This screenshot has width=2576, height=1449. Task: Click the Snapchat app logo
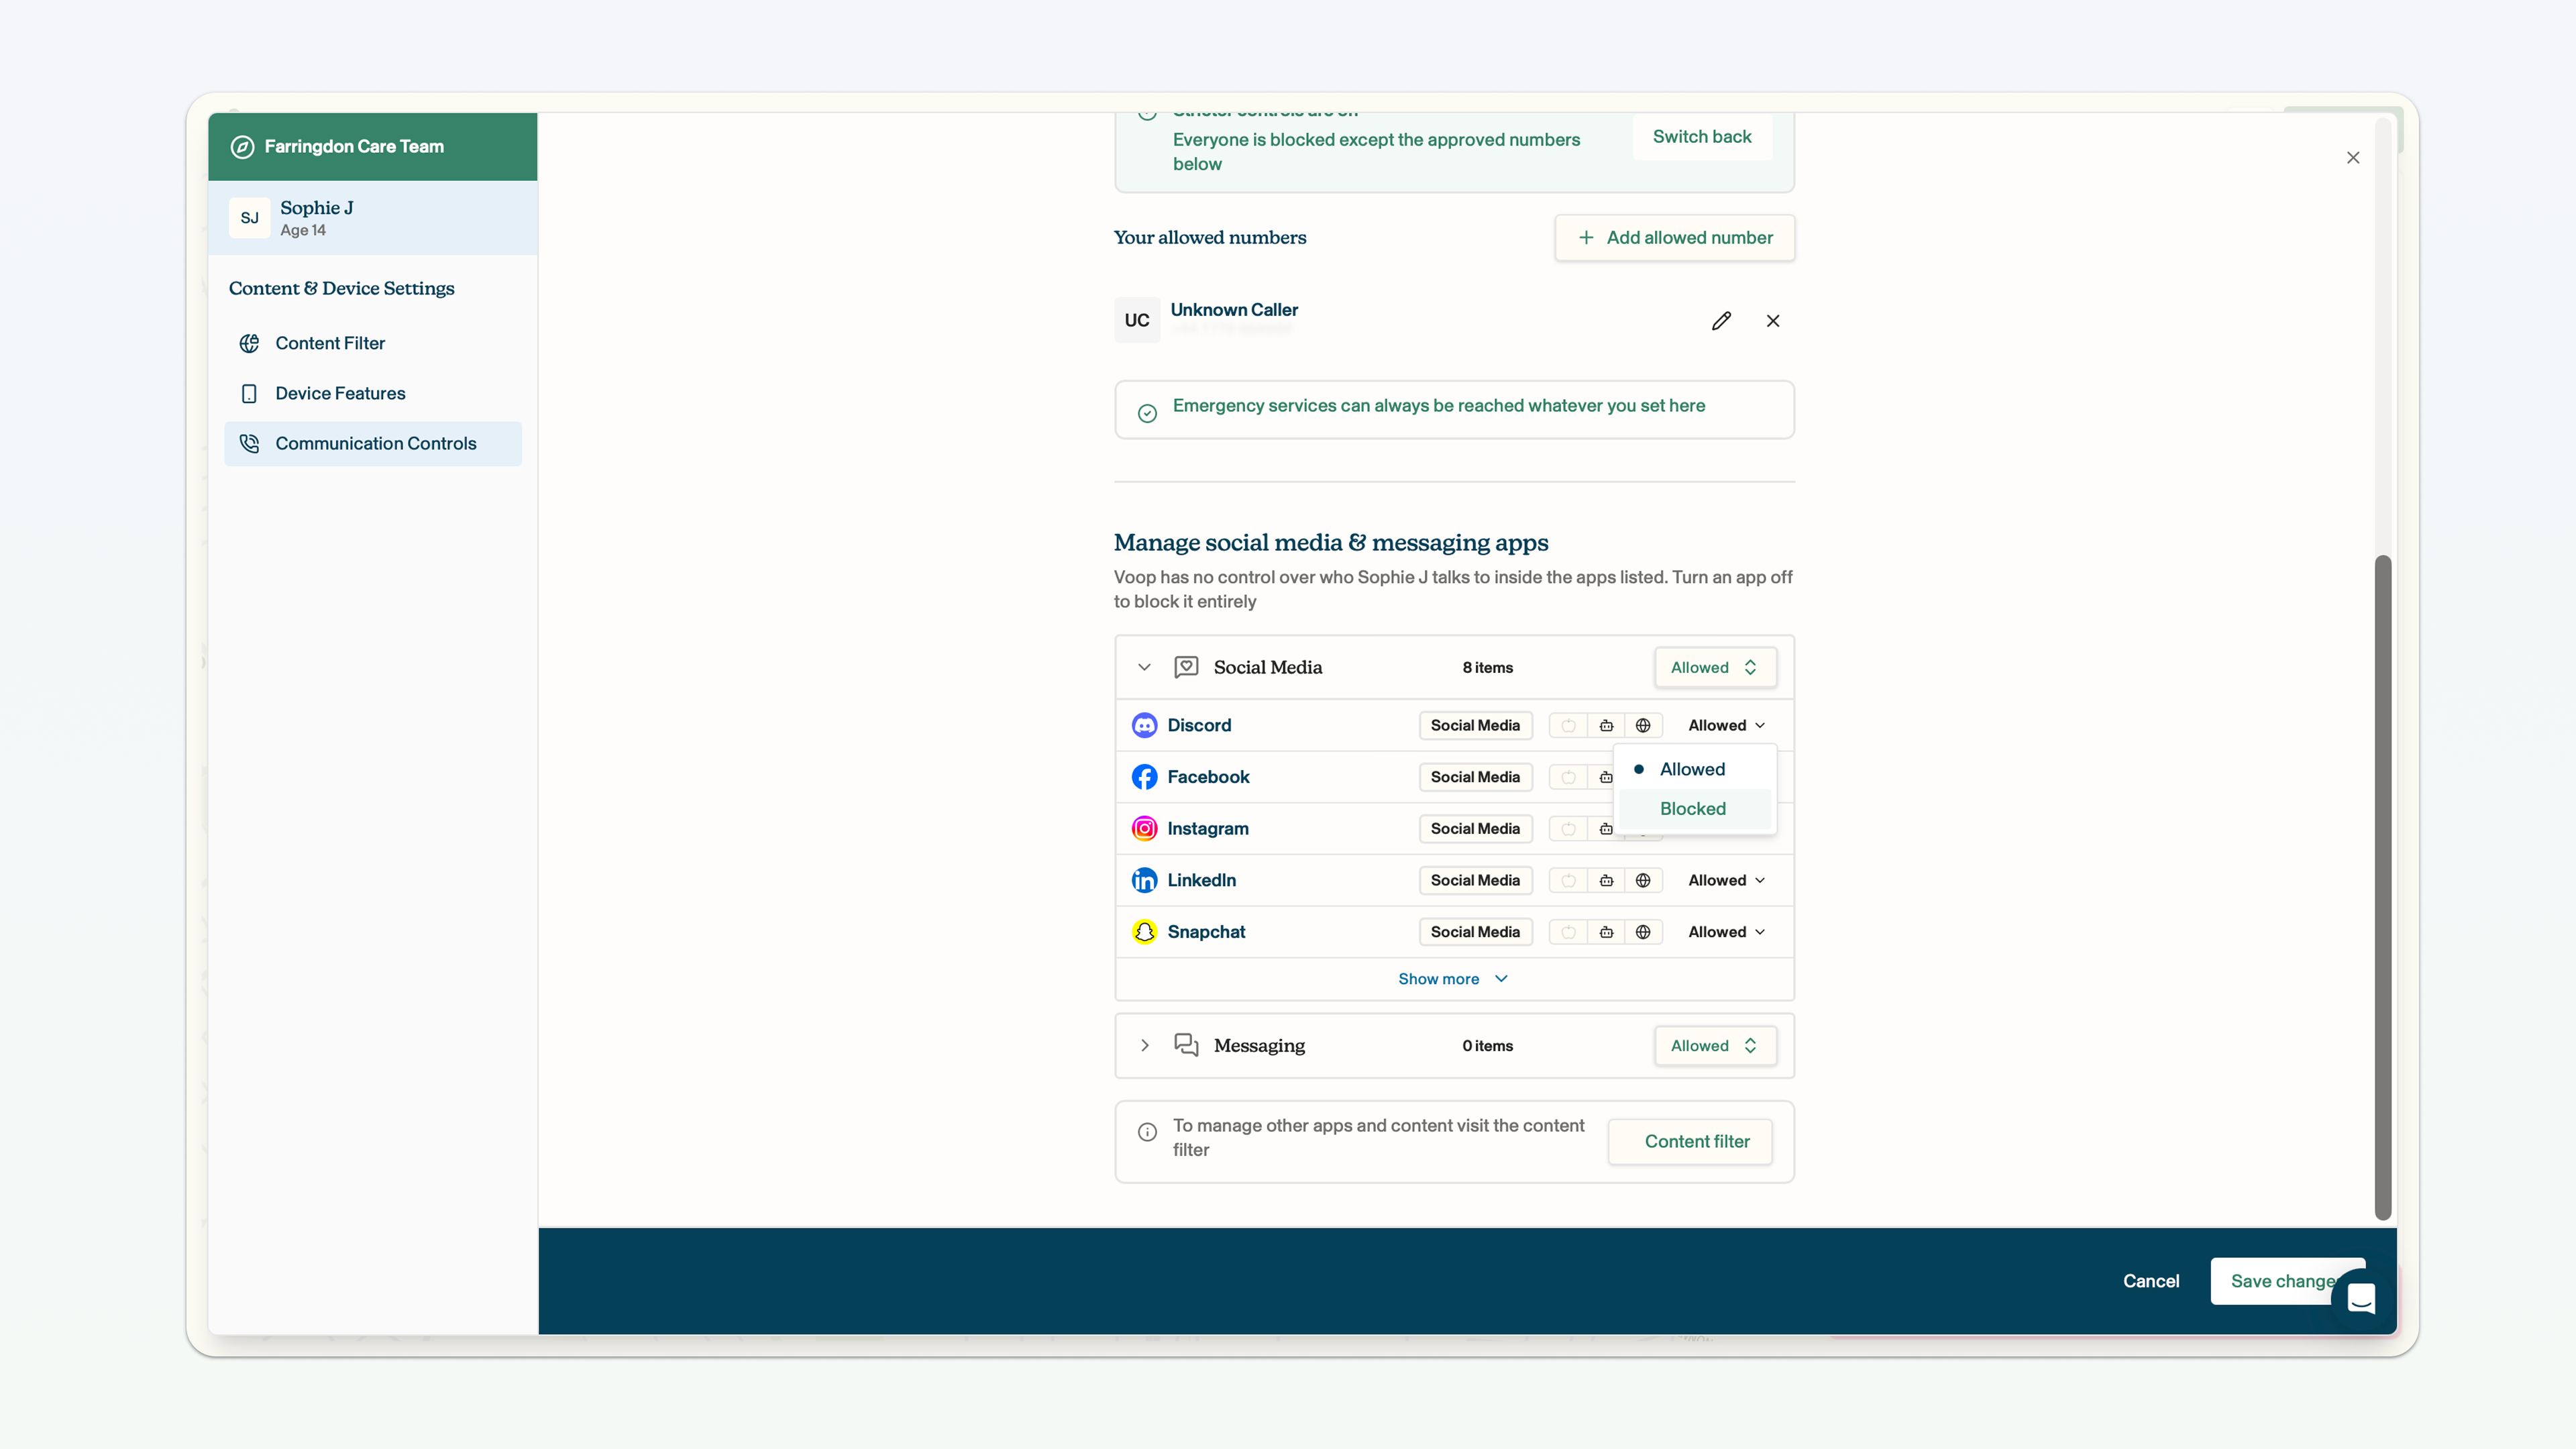coord(1144,932)
